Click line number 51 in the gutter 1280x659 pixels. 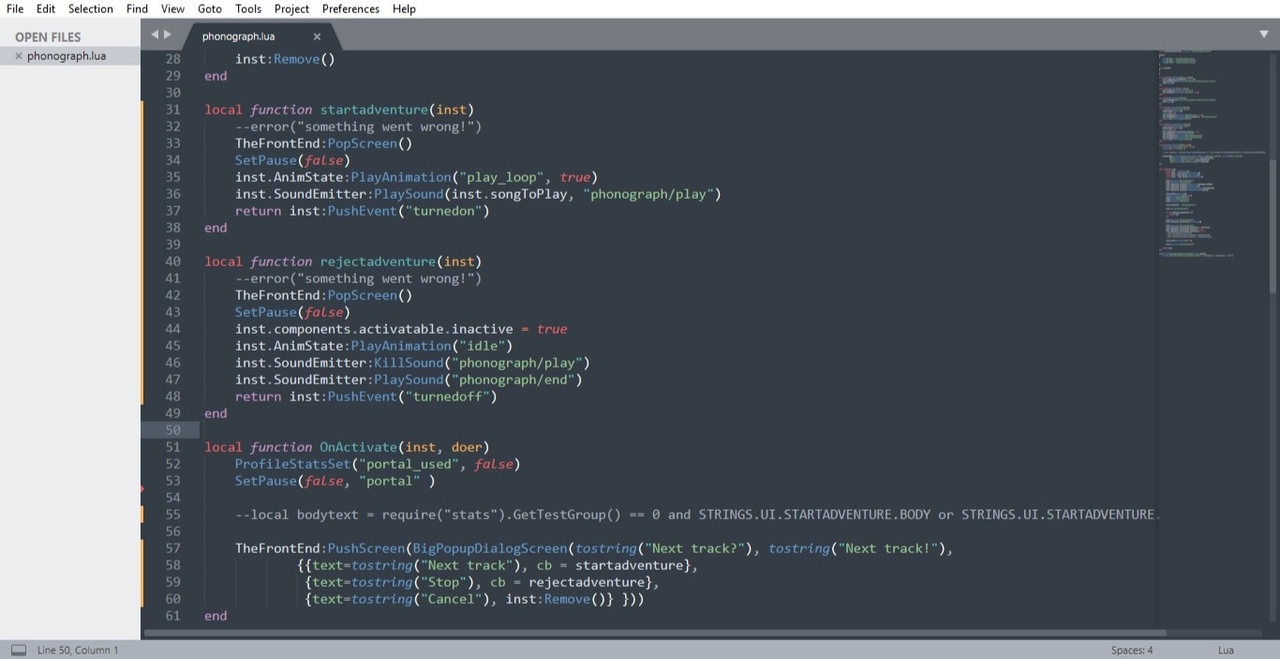[x=172, y=447]
